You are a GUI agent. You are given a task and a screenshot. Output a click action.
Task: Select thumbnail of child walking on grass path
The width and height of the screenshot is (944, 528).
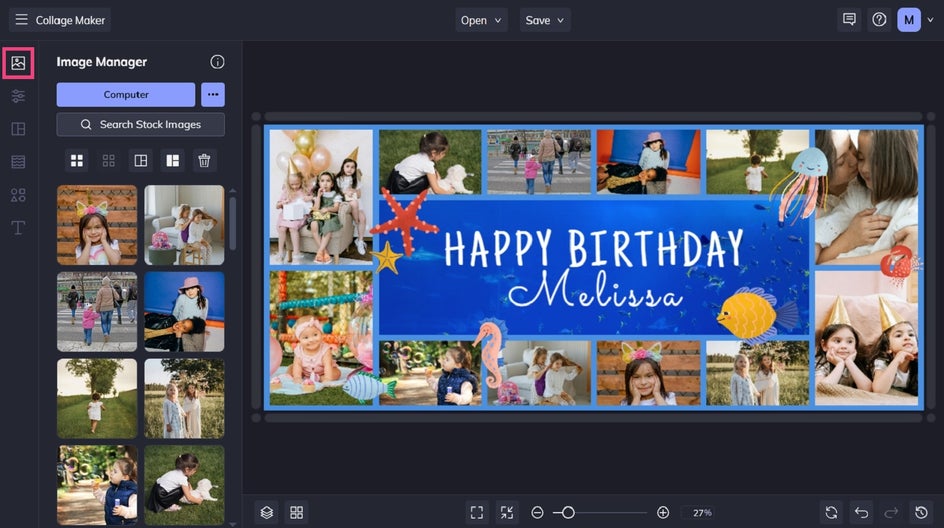[x=97, y=399]
